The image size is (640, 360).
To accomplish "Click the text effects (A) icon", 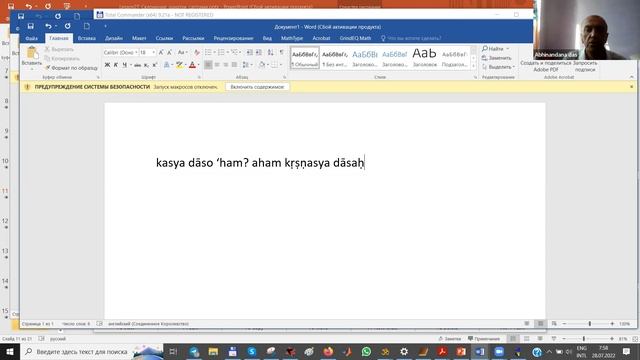I will (x=166, y=65).
